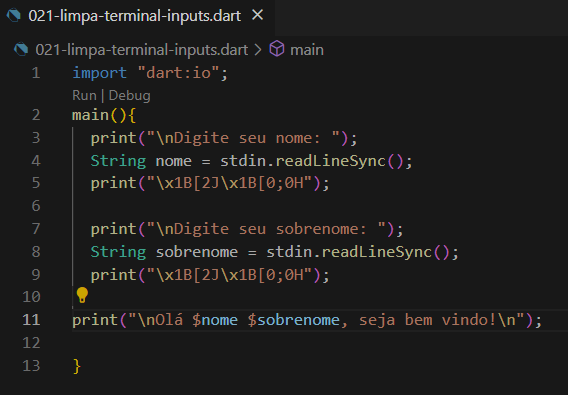Click line number 1 in the gutter
The width and height of the screenshot is (568, 395).
point(36,73)
